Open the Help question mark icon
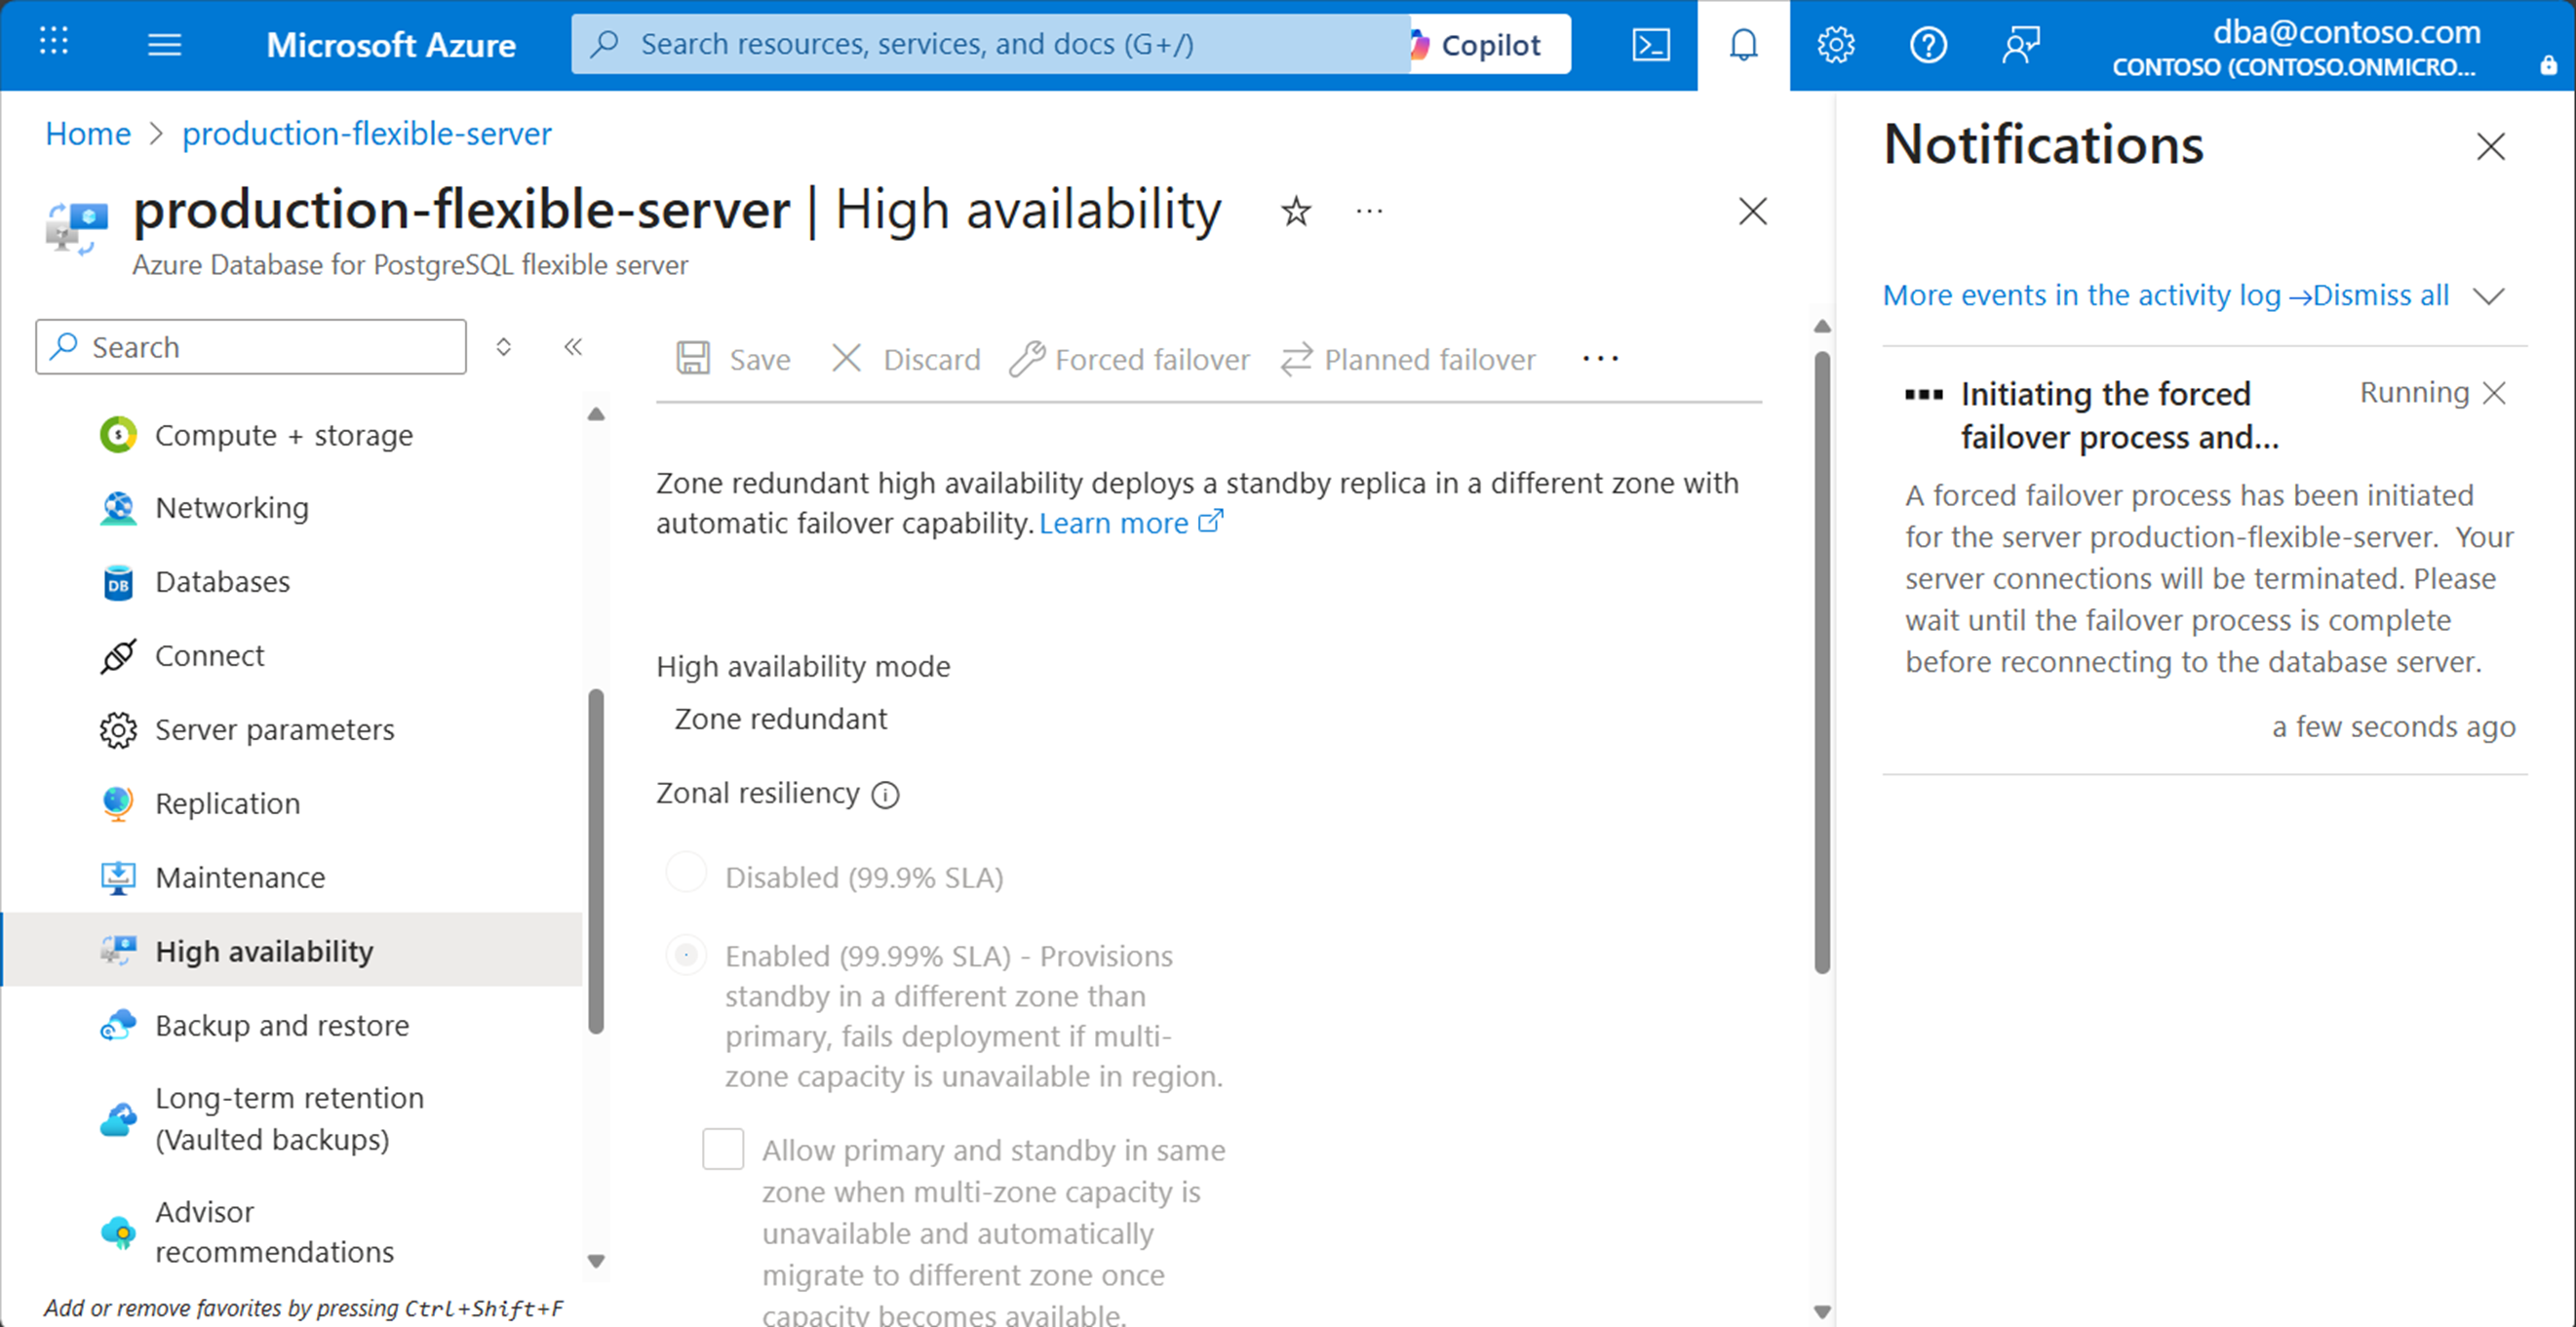 [1927, 45]
